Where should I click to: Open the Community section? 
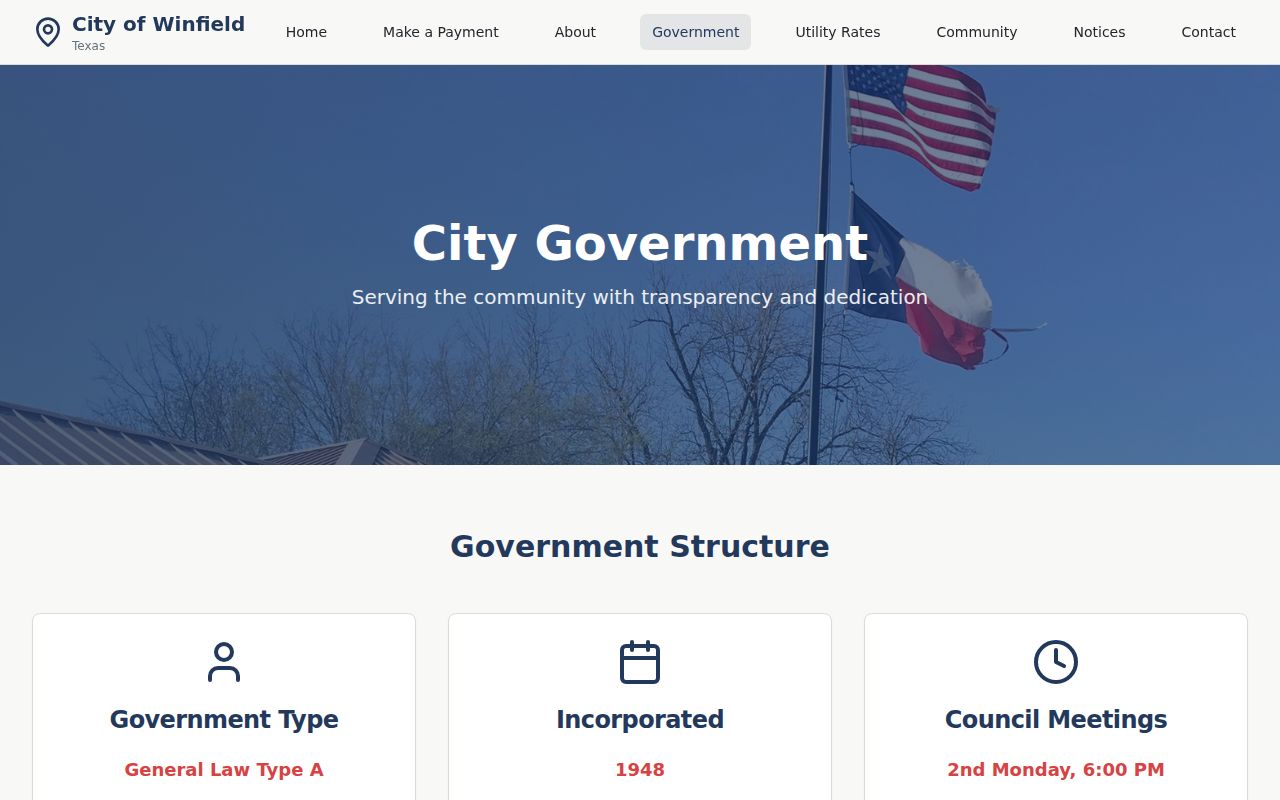977,32
